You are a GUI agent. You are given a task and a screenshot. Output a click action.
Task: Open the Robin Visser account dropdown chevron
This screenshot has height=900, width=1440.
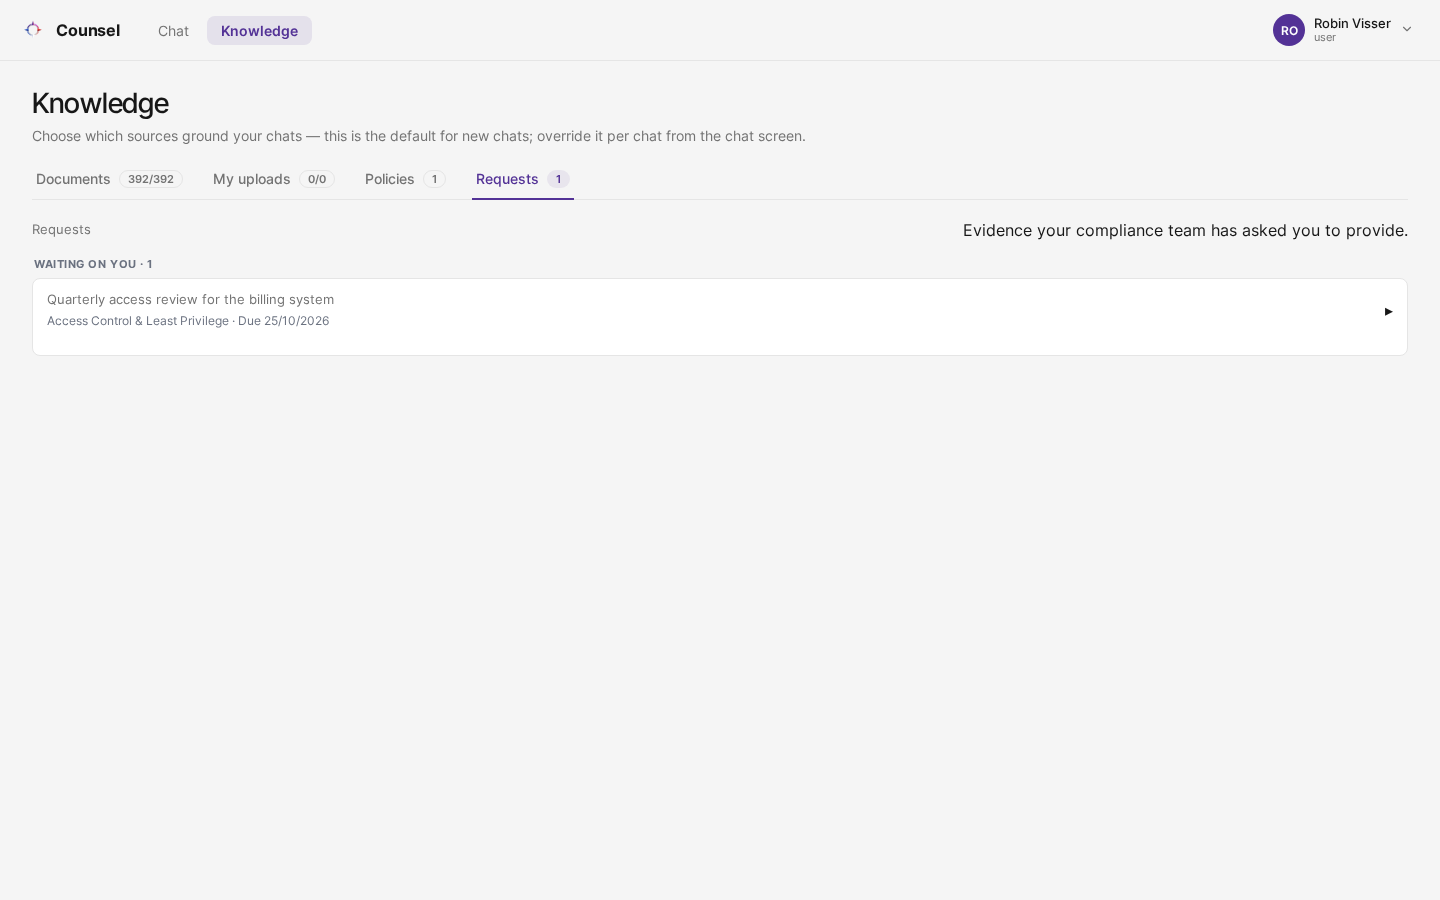1407,30
